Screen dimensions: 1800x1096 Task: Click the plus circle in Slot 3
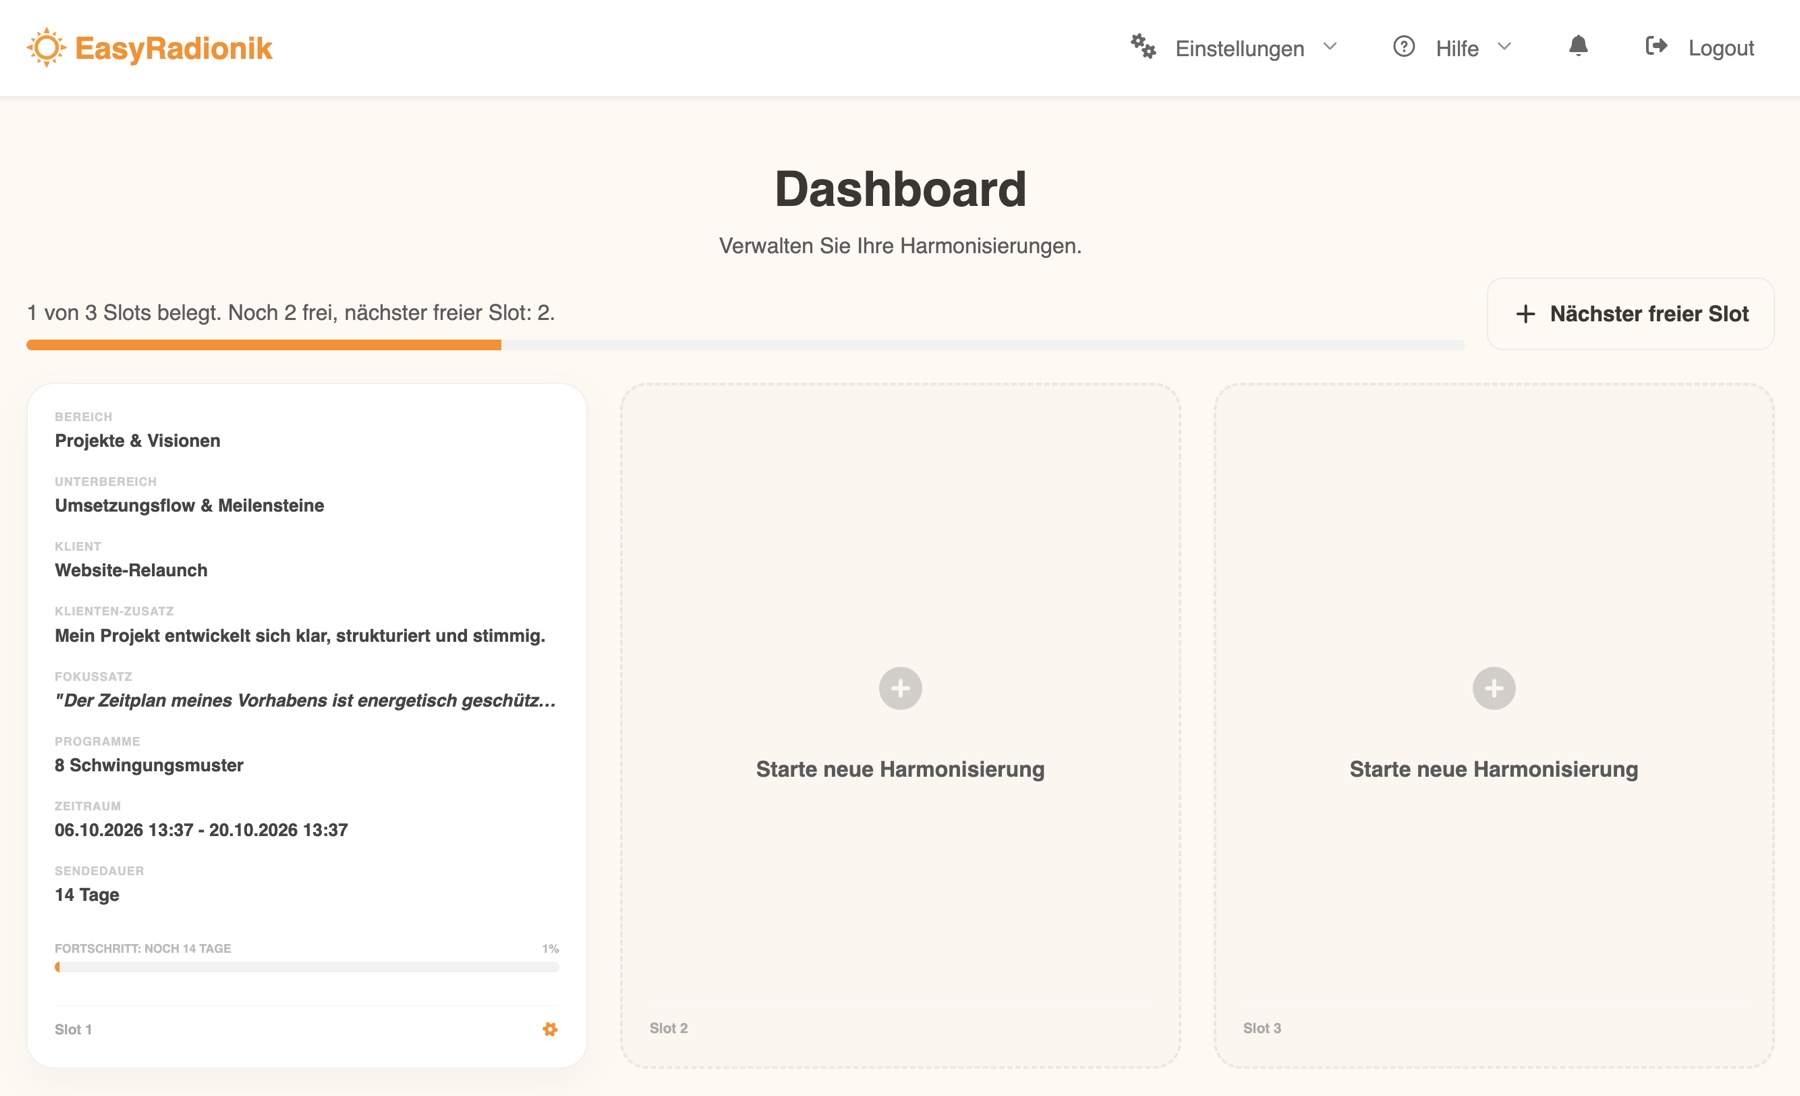click(x=1494, y=688)
